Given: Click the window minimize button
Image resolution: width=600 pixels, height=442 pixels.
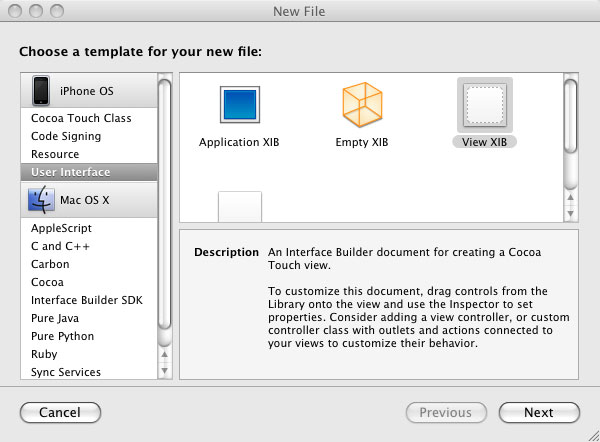Looking at the screenshot, I should click(x=36, y=11).
